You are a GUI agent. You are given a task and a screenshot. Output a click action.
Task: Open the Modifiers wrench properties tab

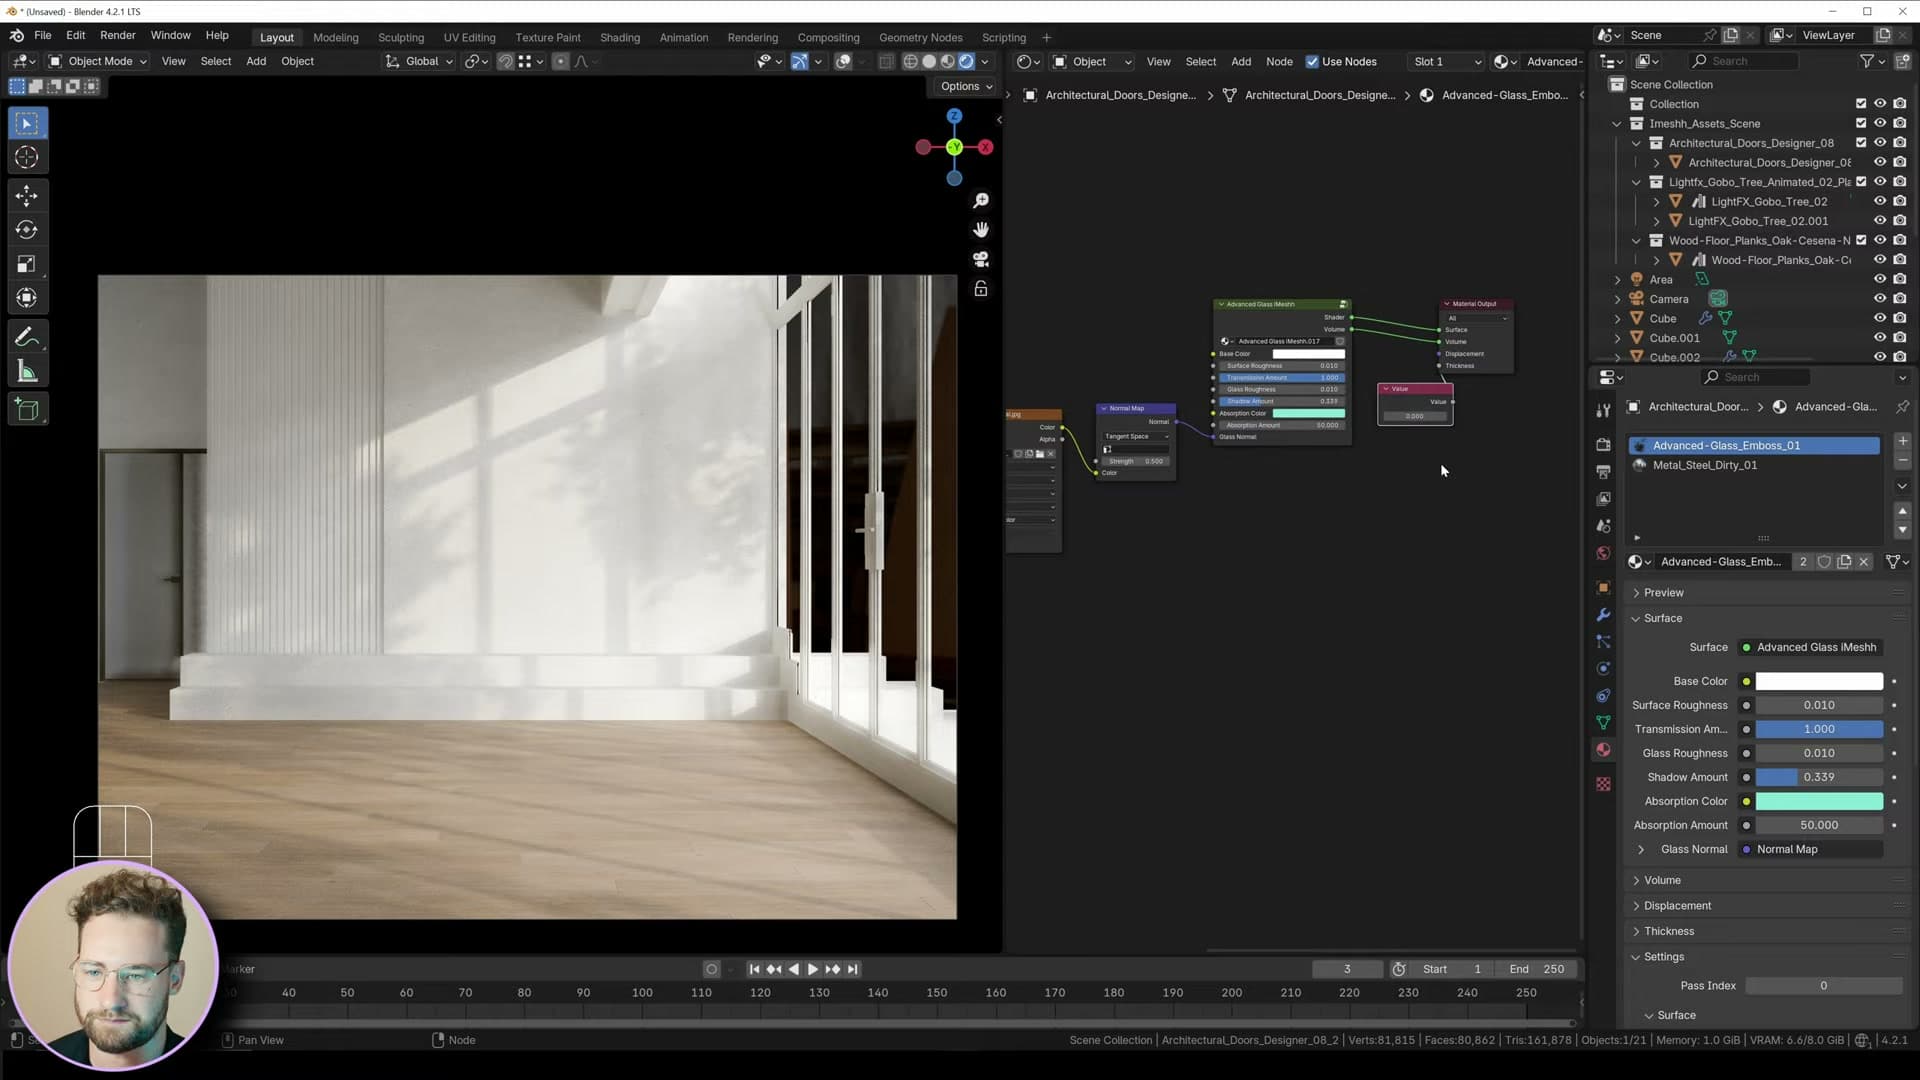pyautogui.click(x=1603, y=615)
